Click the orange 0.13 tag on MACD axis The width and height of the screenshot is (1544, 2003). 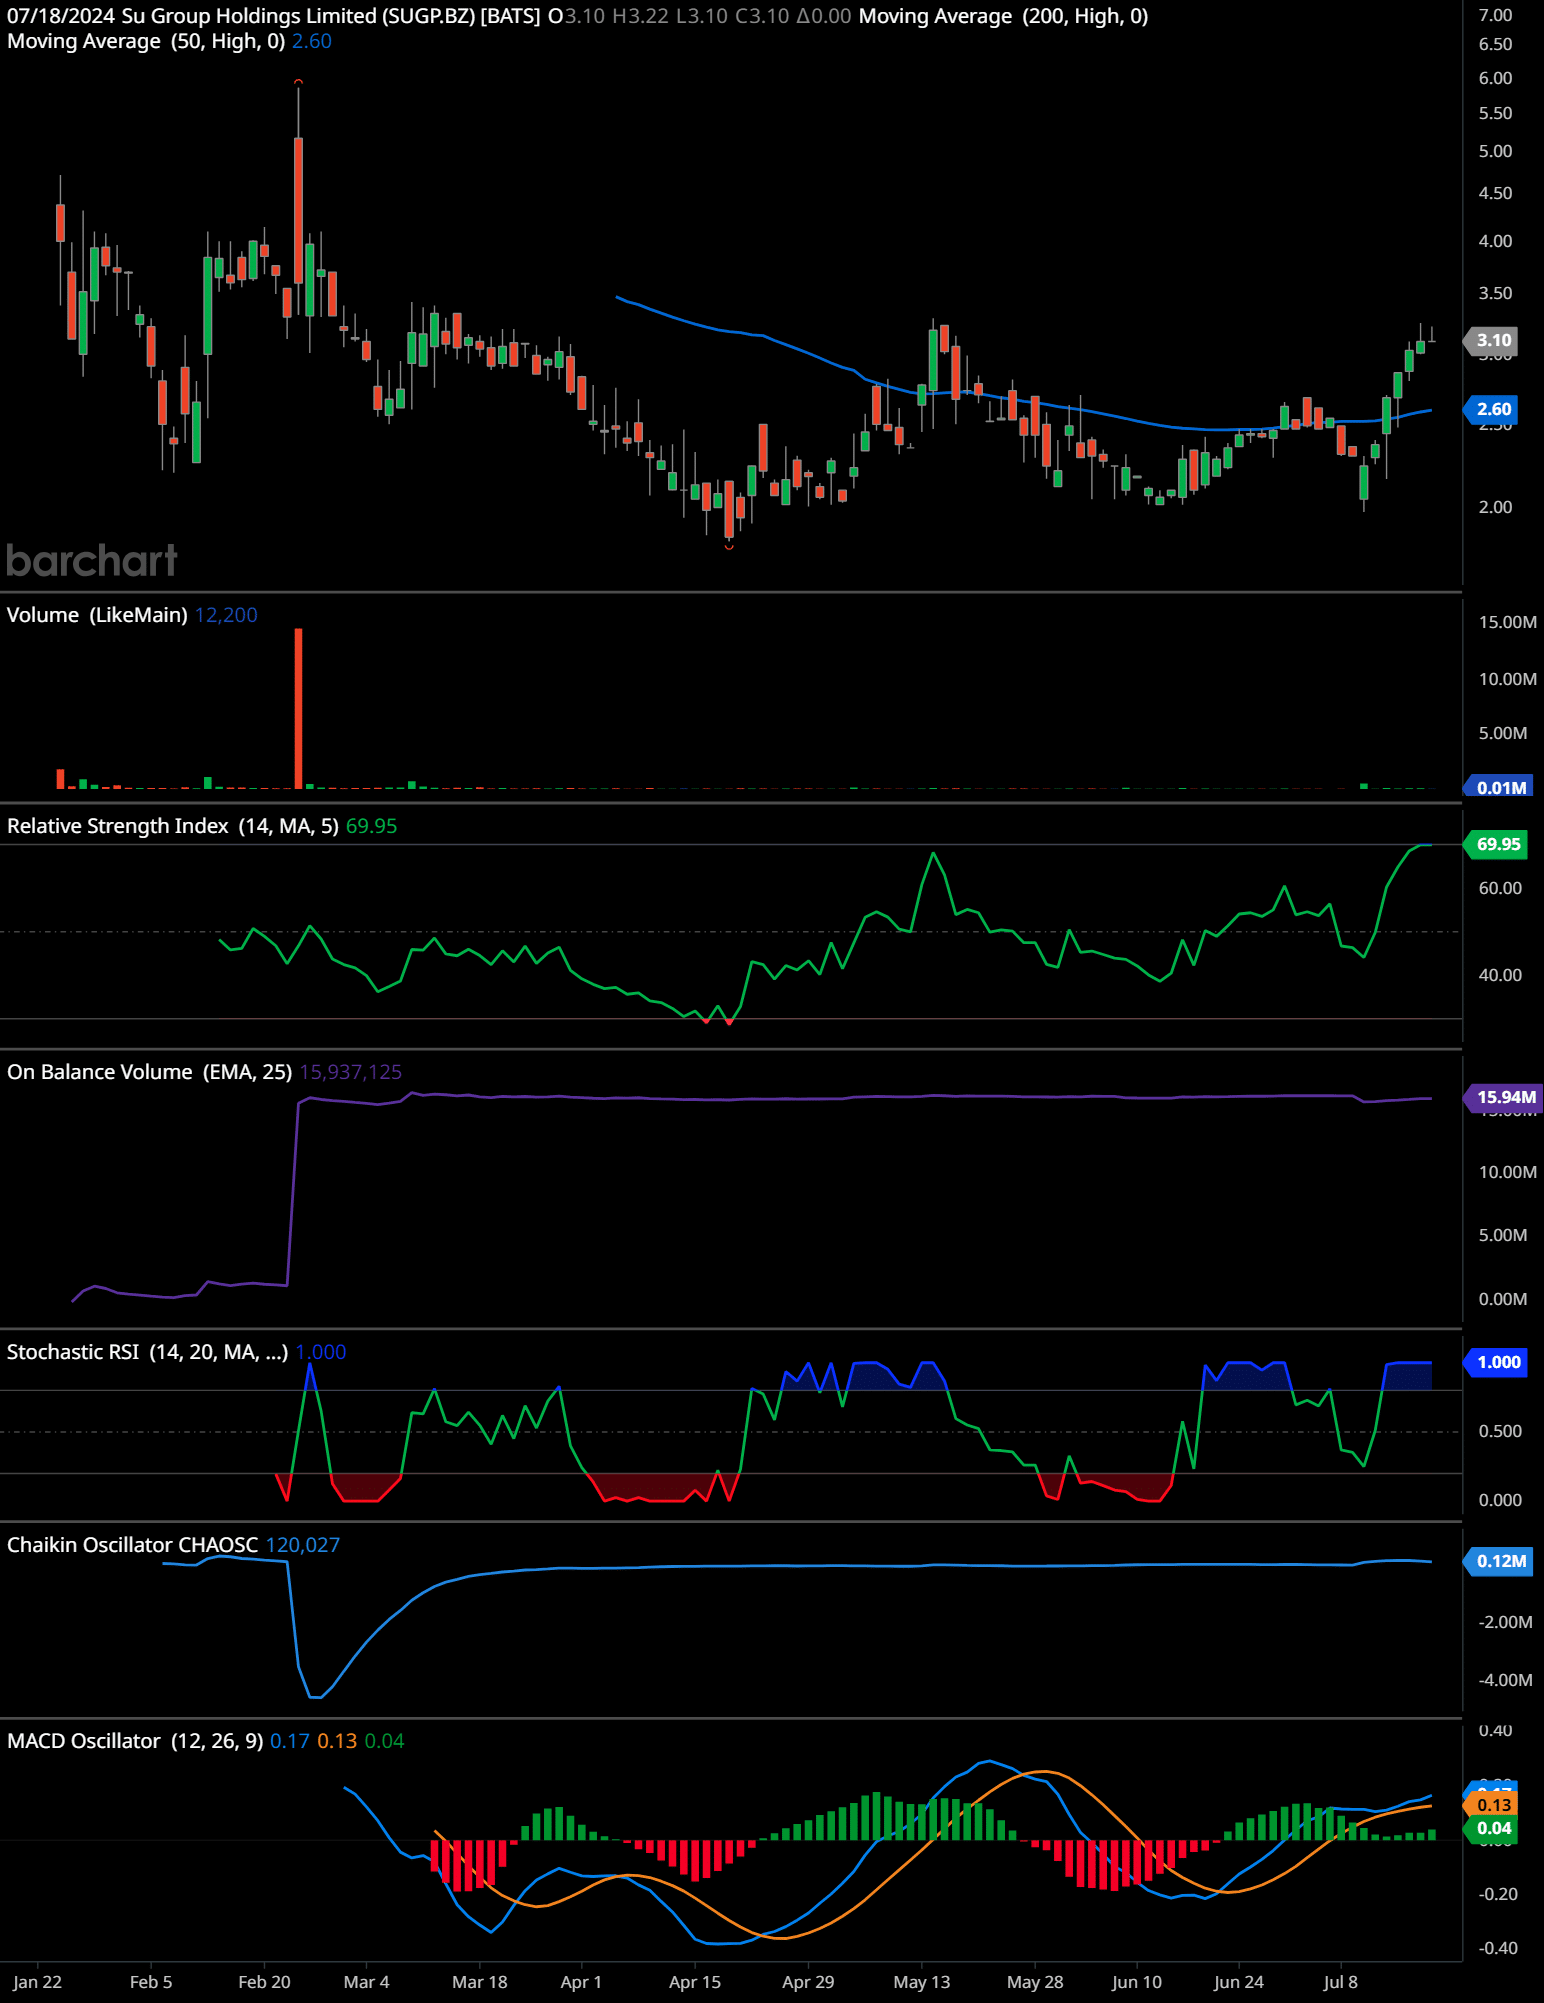[1492, 1805]
